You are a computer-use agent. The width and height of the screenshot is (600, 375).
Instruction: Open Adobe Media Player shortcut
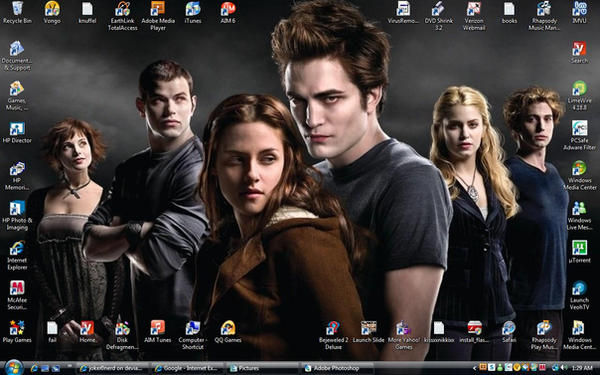158,16
